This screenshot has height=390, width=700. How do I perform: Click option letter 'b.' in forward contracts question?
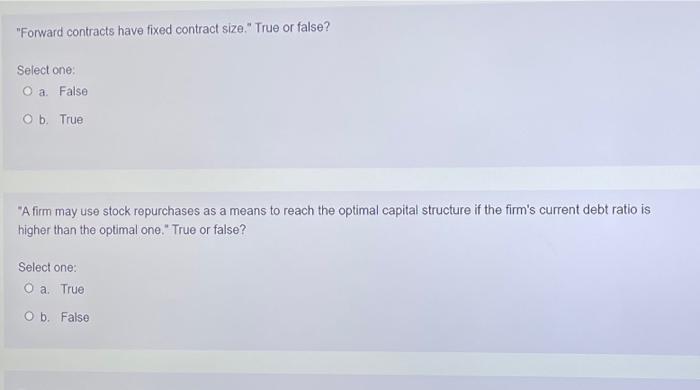43,120
